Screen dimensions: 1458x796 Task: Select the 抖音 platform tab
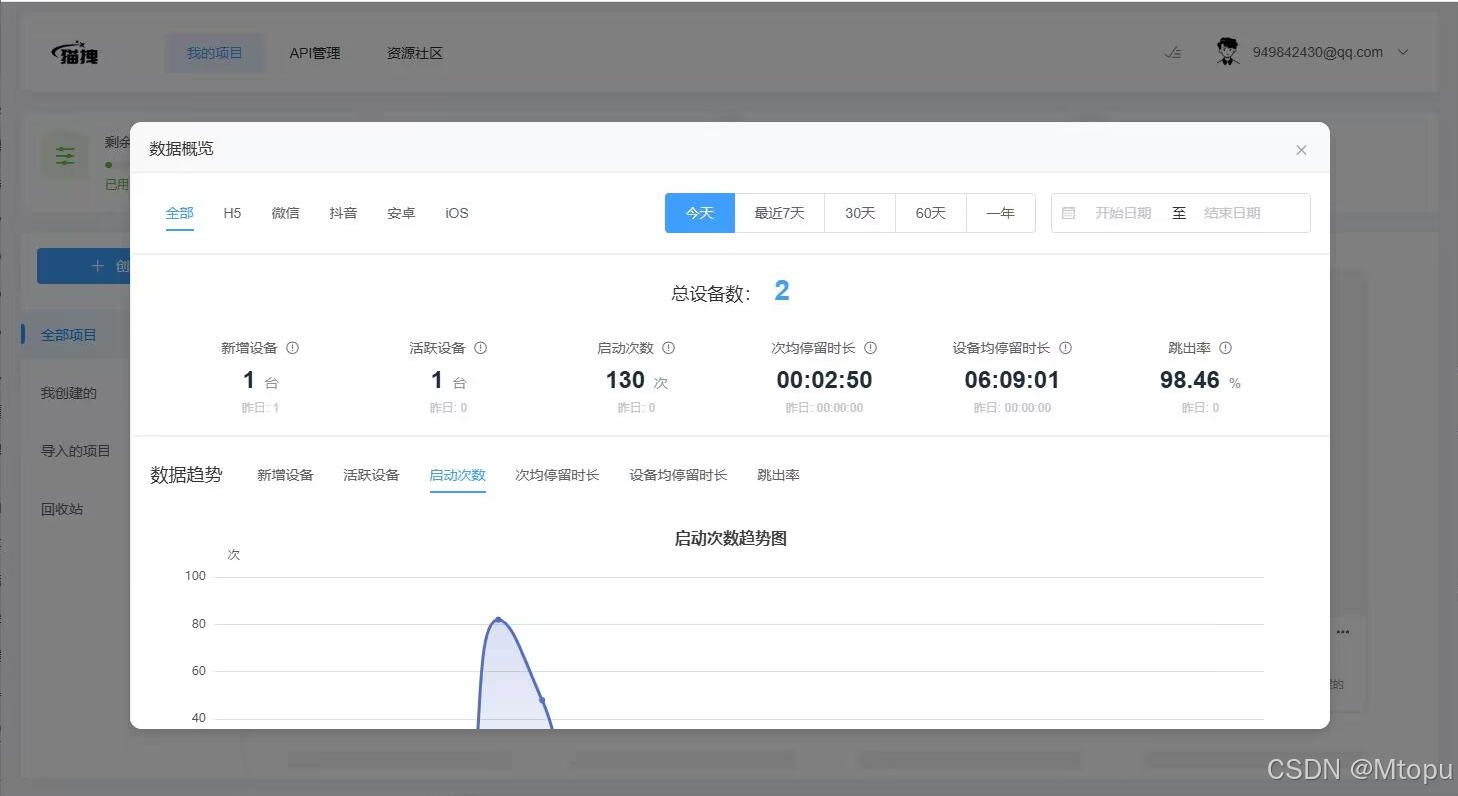[343, 212]
